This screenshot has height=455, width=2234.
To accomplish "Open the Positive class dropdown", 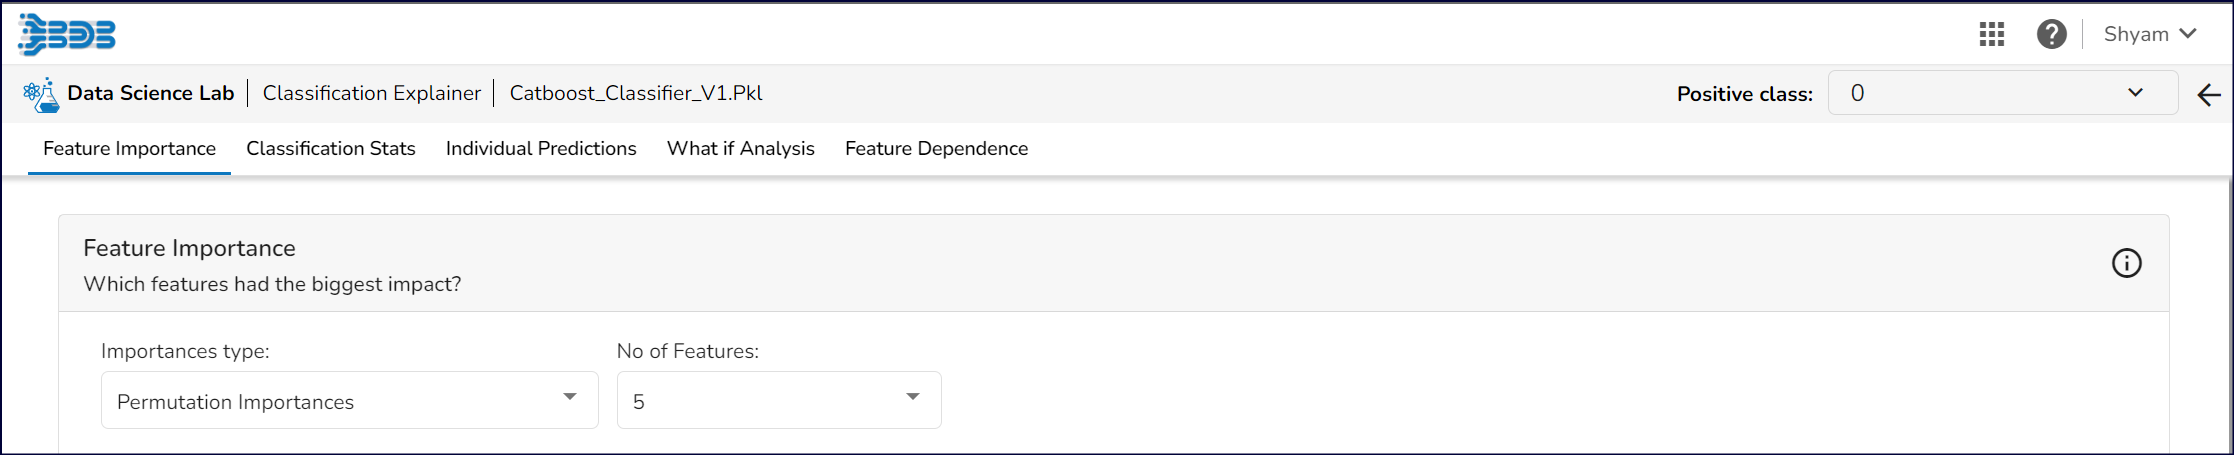I will pos(2002,93).
